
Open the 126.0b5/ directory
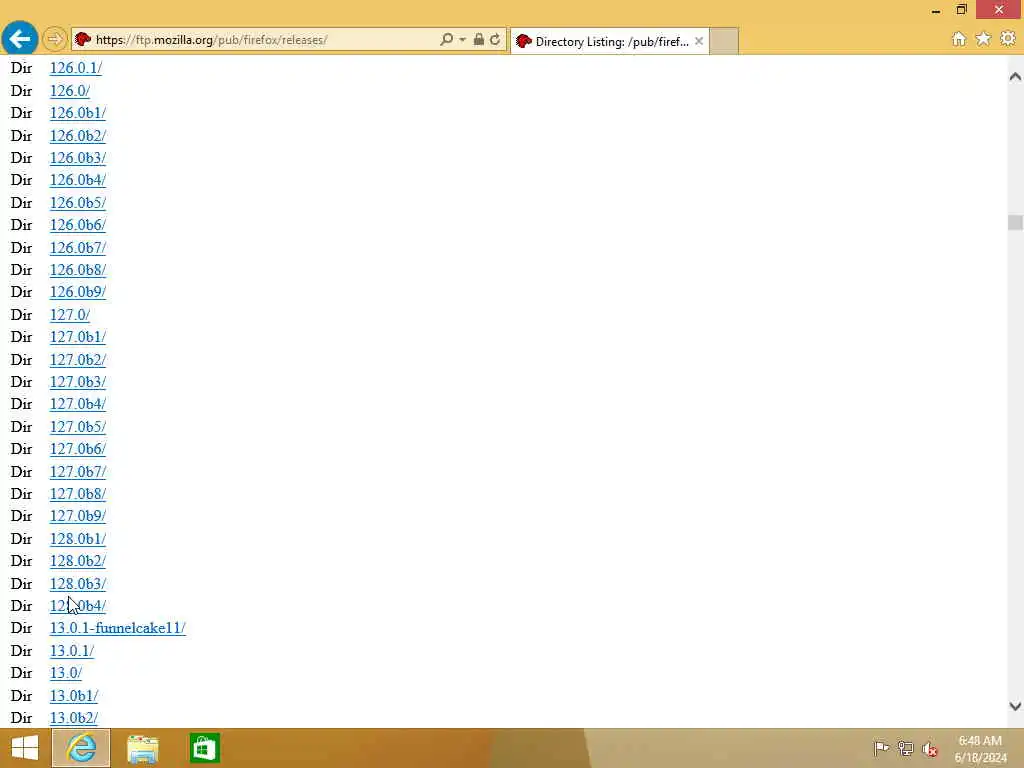[78, 203]
